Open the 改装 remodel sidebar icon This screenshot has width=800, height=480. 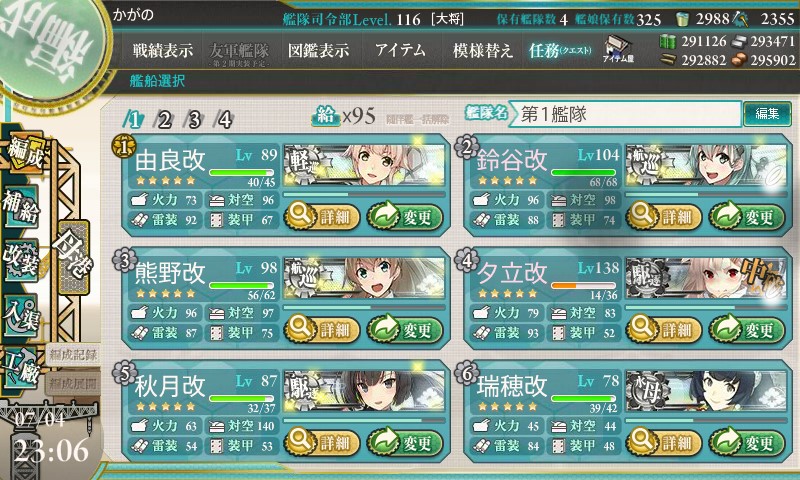(21, 260)
